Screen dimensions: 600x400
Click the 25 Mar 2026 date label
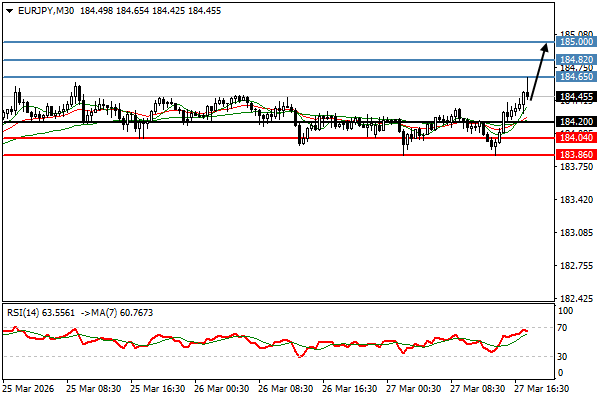tap(29, 389)
